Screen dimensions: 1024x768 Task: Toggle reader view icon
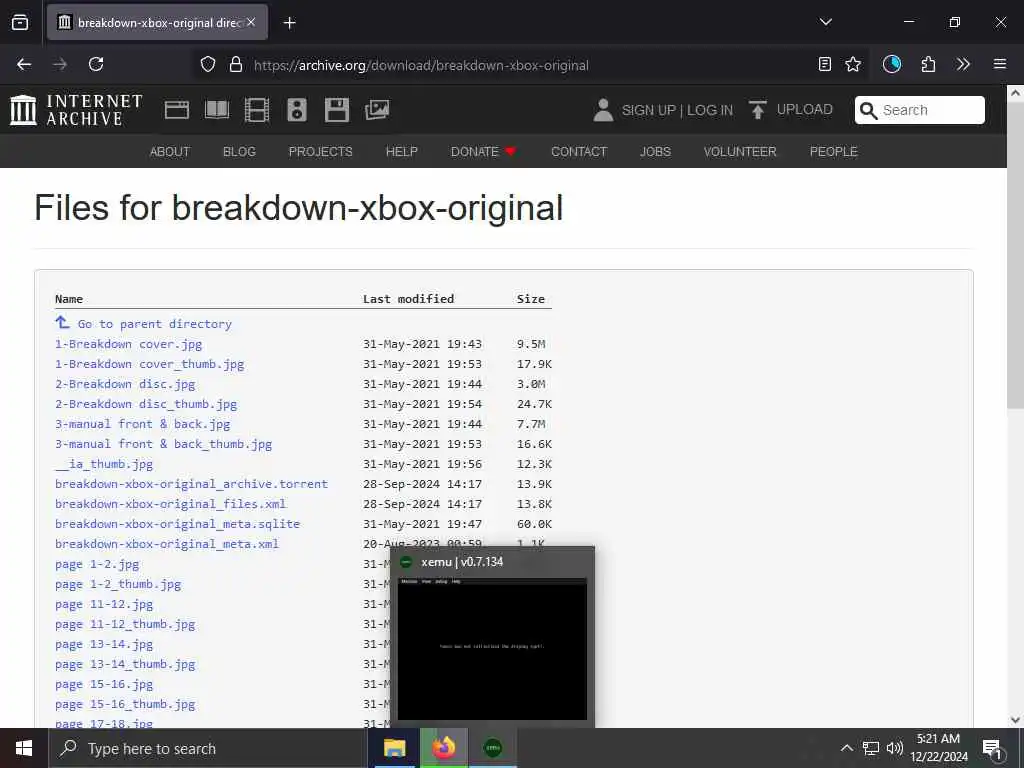coord(825,64)
